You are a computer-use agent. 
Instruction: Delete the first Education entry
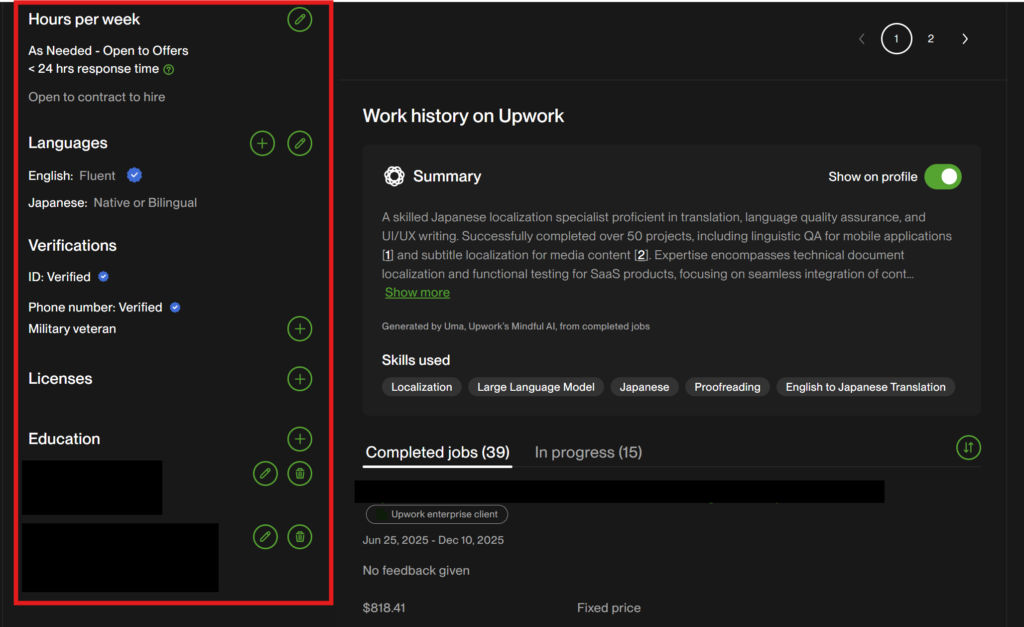tap(299, 473)
